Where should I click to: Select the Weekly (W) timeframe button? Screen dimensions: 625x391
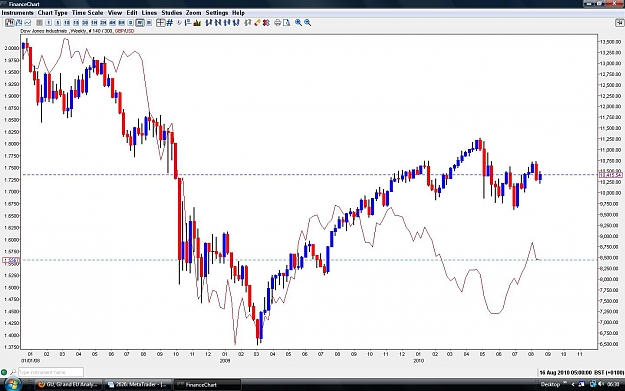point(140,23)
